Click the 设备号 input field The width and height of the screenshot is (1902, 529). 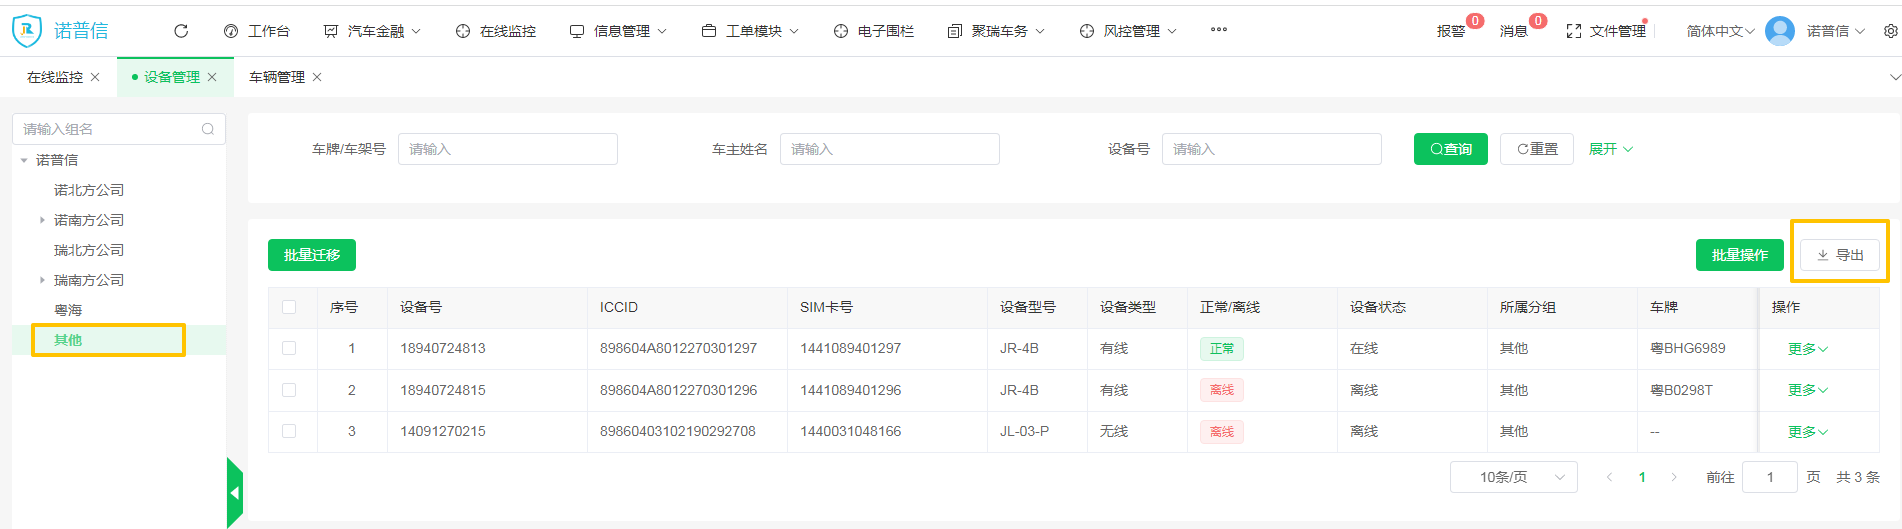1271,149
